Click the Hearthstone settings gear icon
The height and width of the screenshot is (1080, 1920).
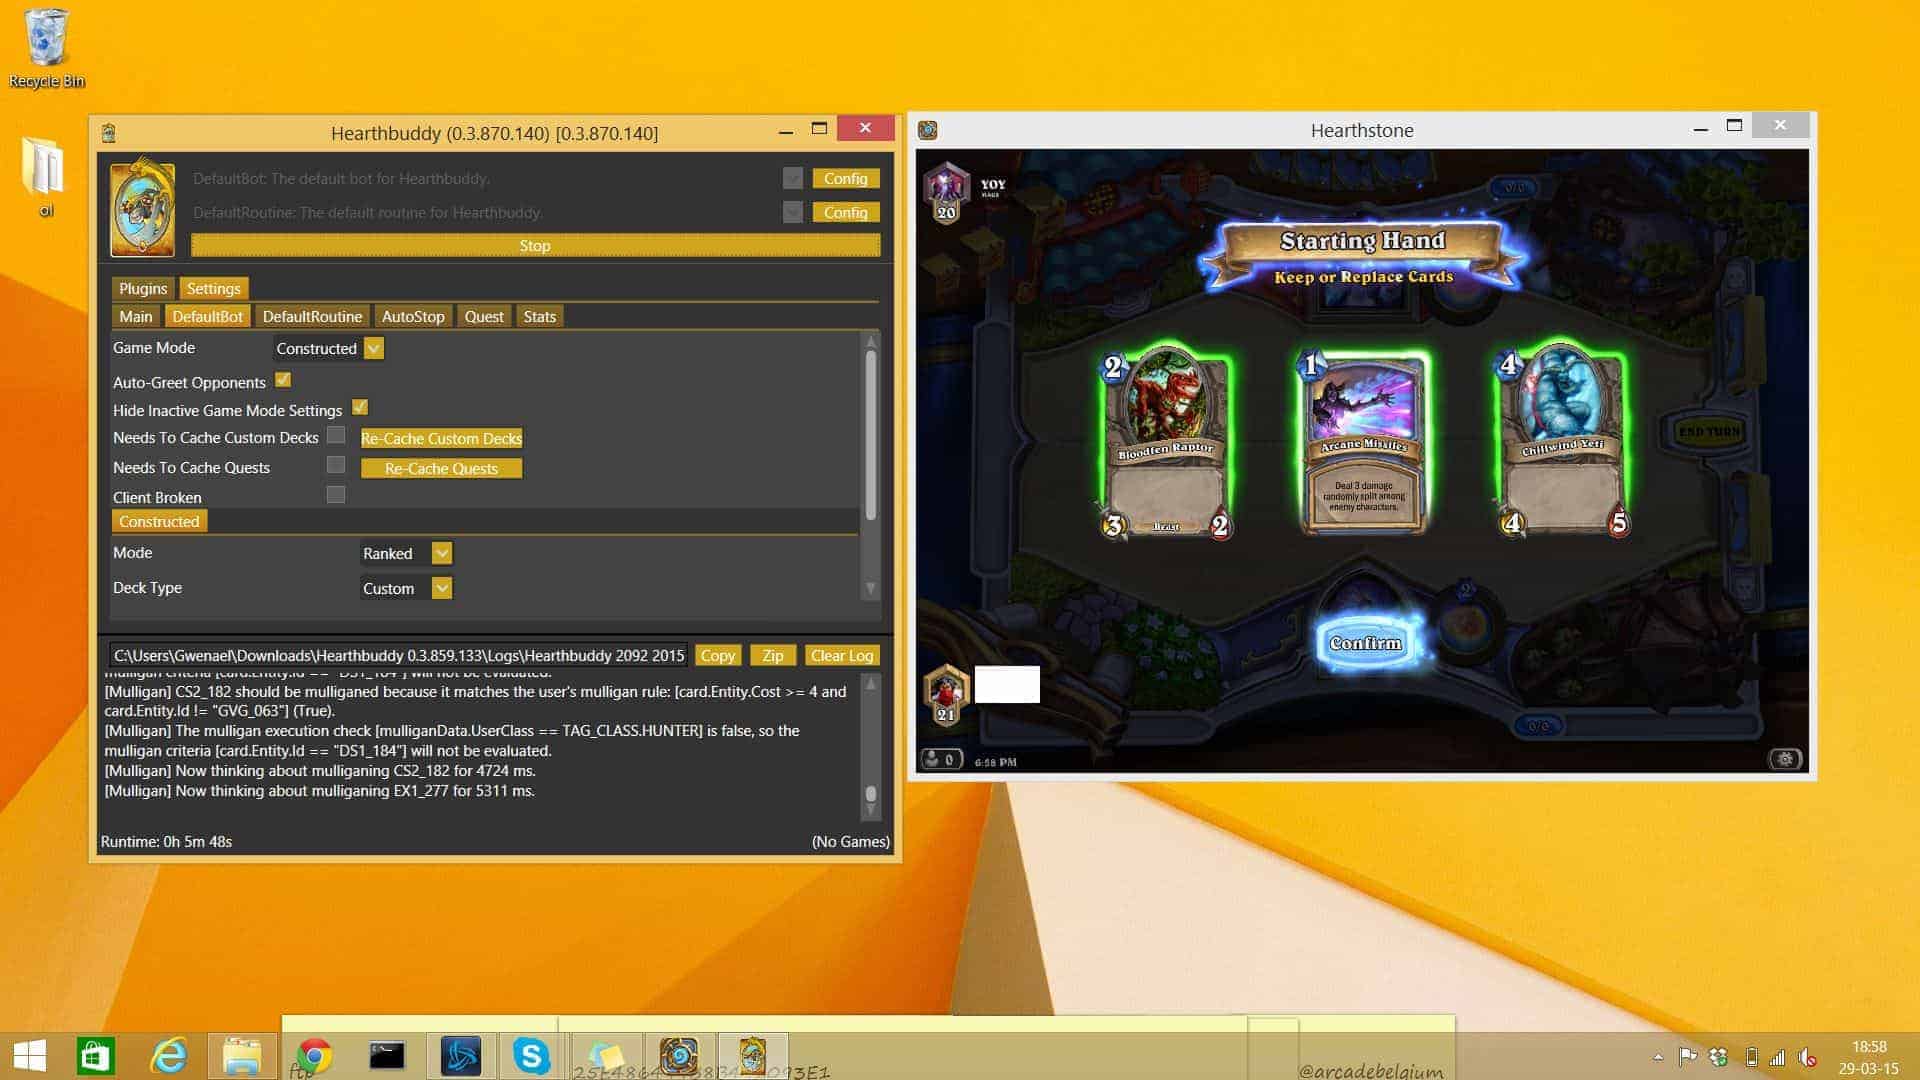point(1785,759)
